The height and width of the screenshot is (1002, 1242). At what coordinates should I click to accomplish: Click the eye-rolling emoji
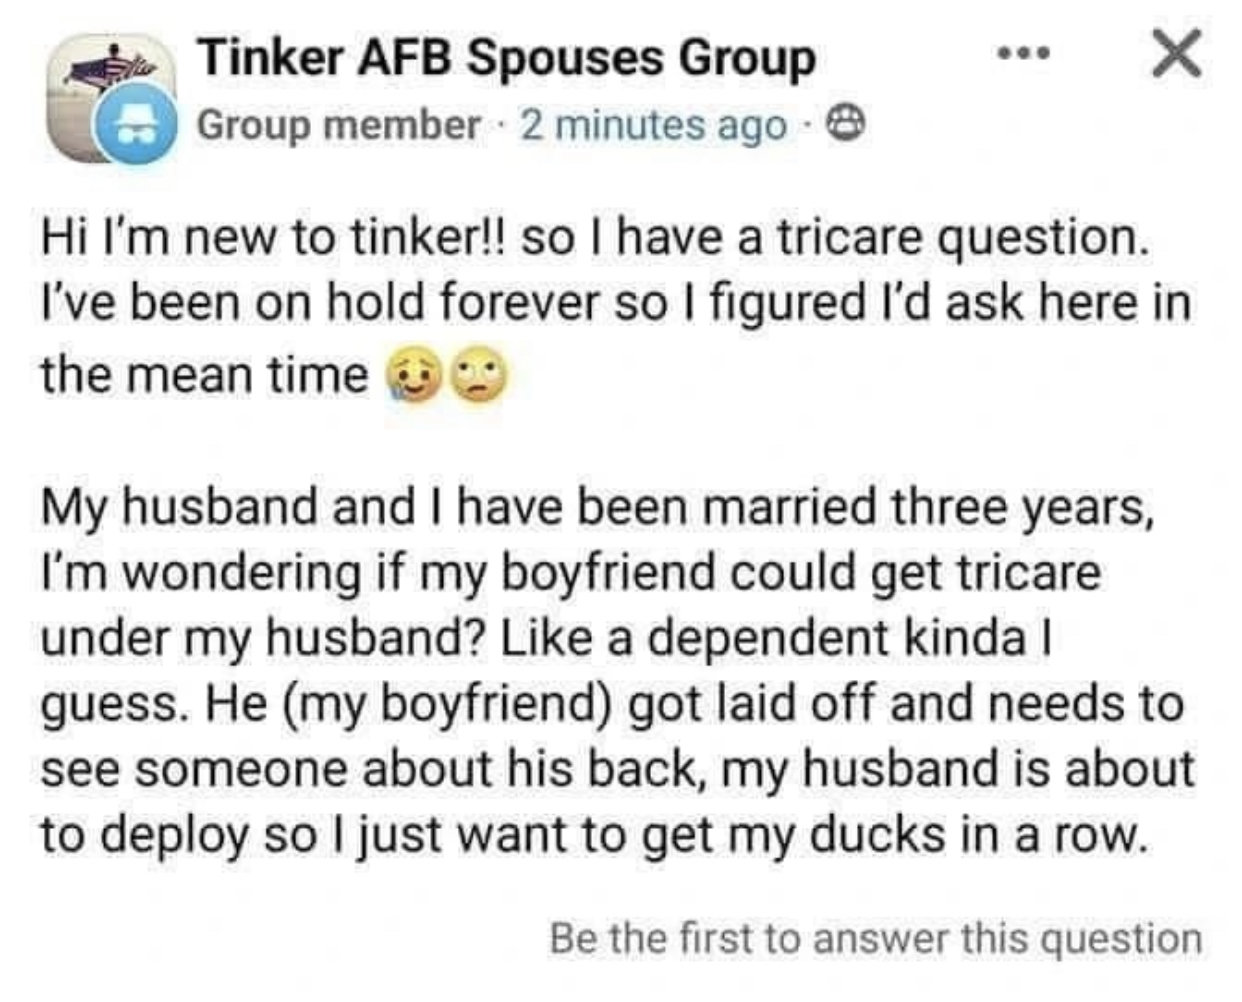[x=478, y=378]
